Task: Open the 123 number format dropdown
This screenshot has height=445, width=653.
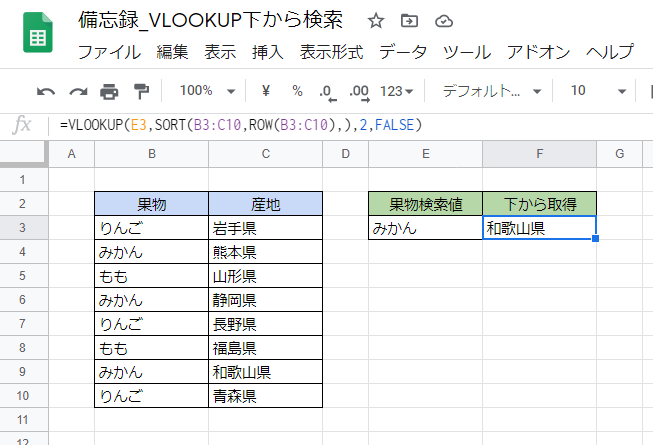Action: point(396,91)
